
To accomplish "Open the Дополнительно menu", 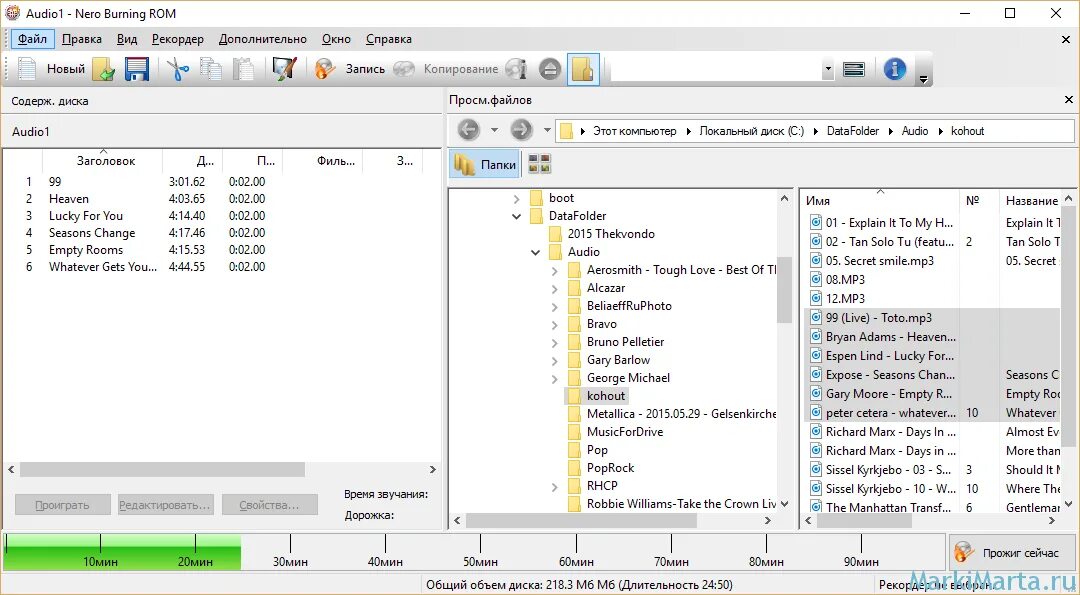I will (x=262, y=39).
